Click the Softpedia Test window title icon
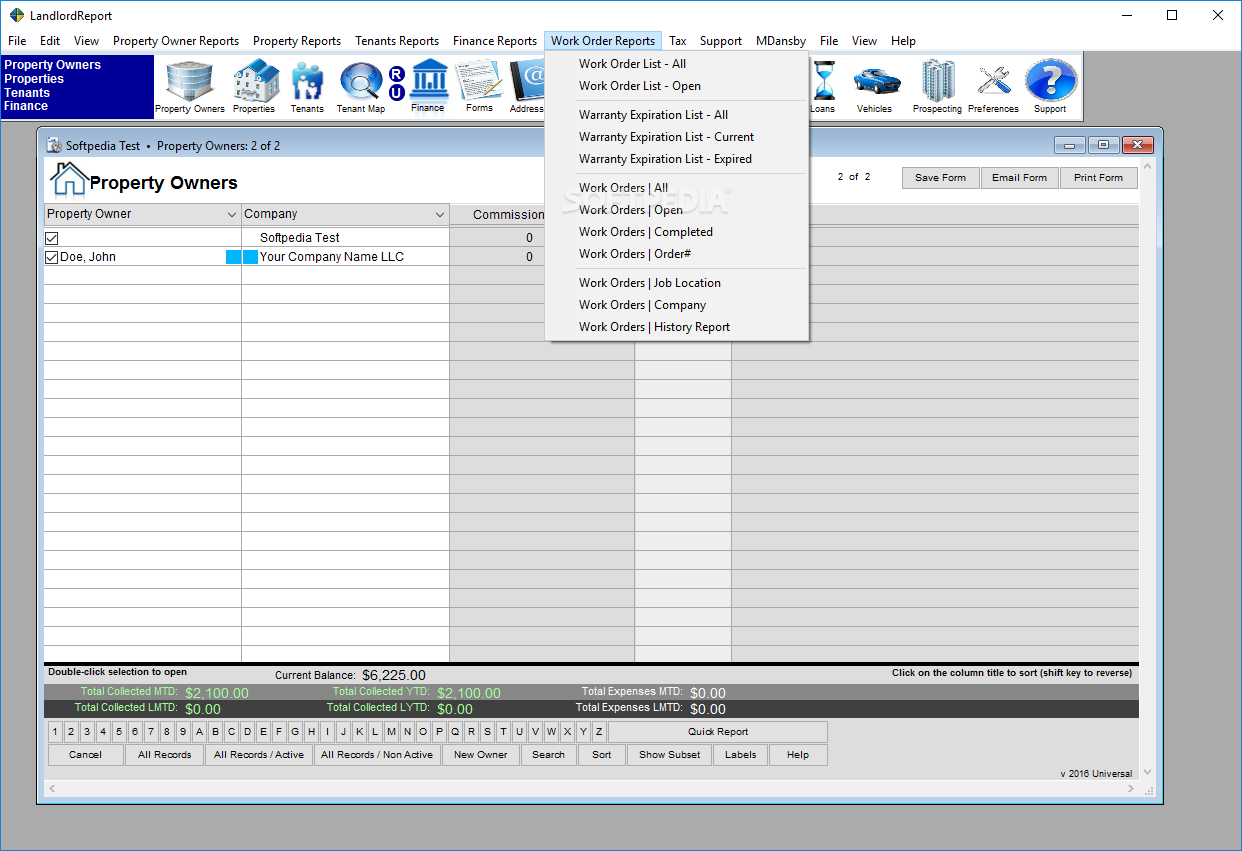Image resolution: width=1242 pixels, height=851 pixels. coord(55,145)
